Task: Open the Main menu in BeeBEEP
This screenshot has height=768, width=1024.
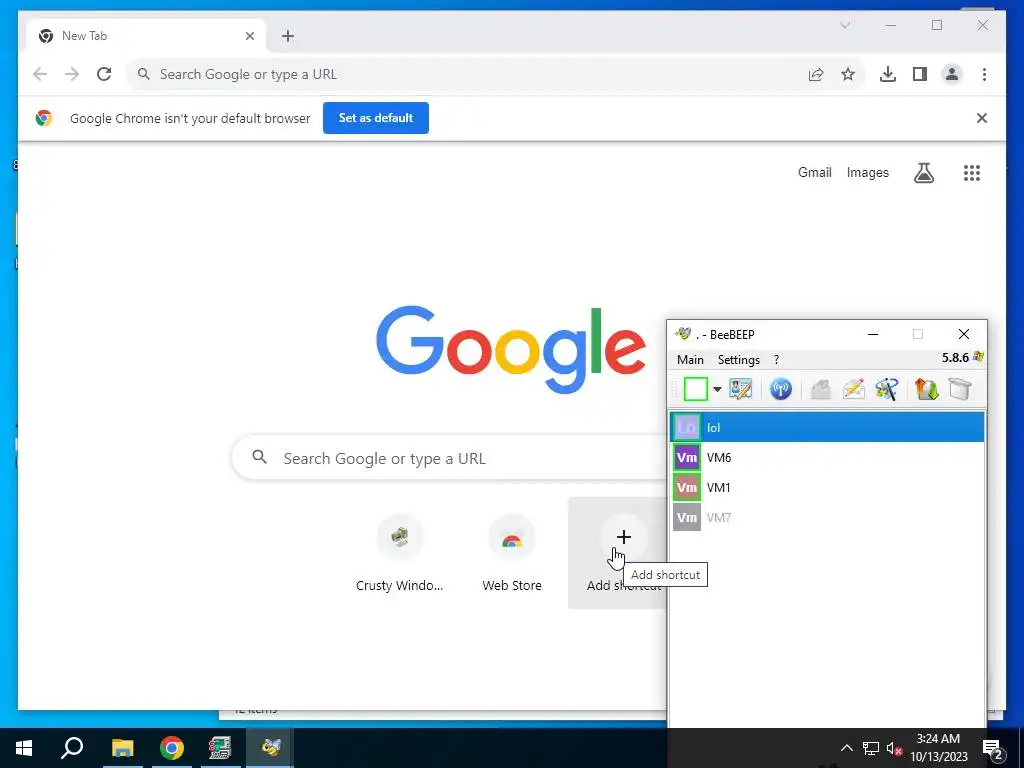Action: (690, 360)
